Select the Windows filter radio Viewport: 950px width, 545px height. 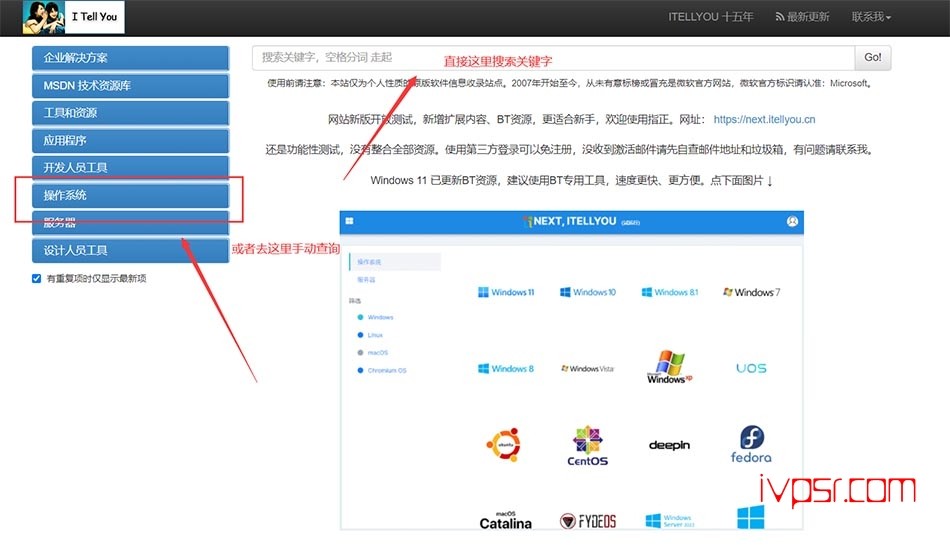point(360,317)
